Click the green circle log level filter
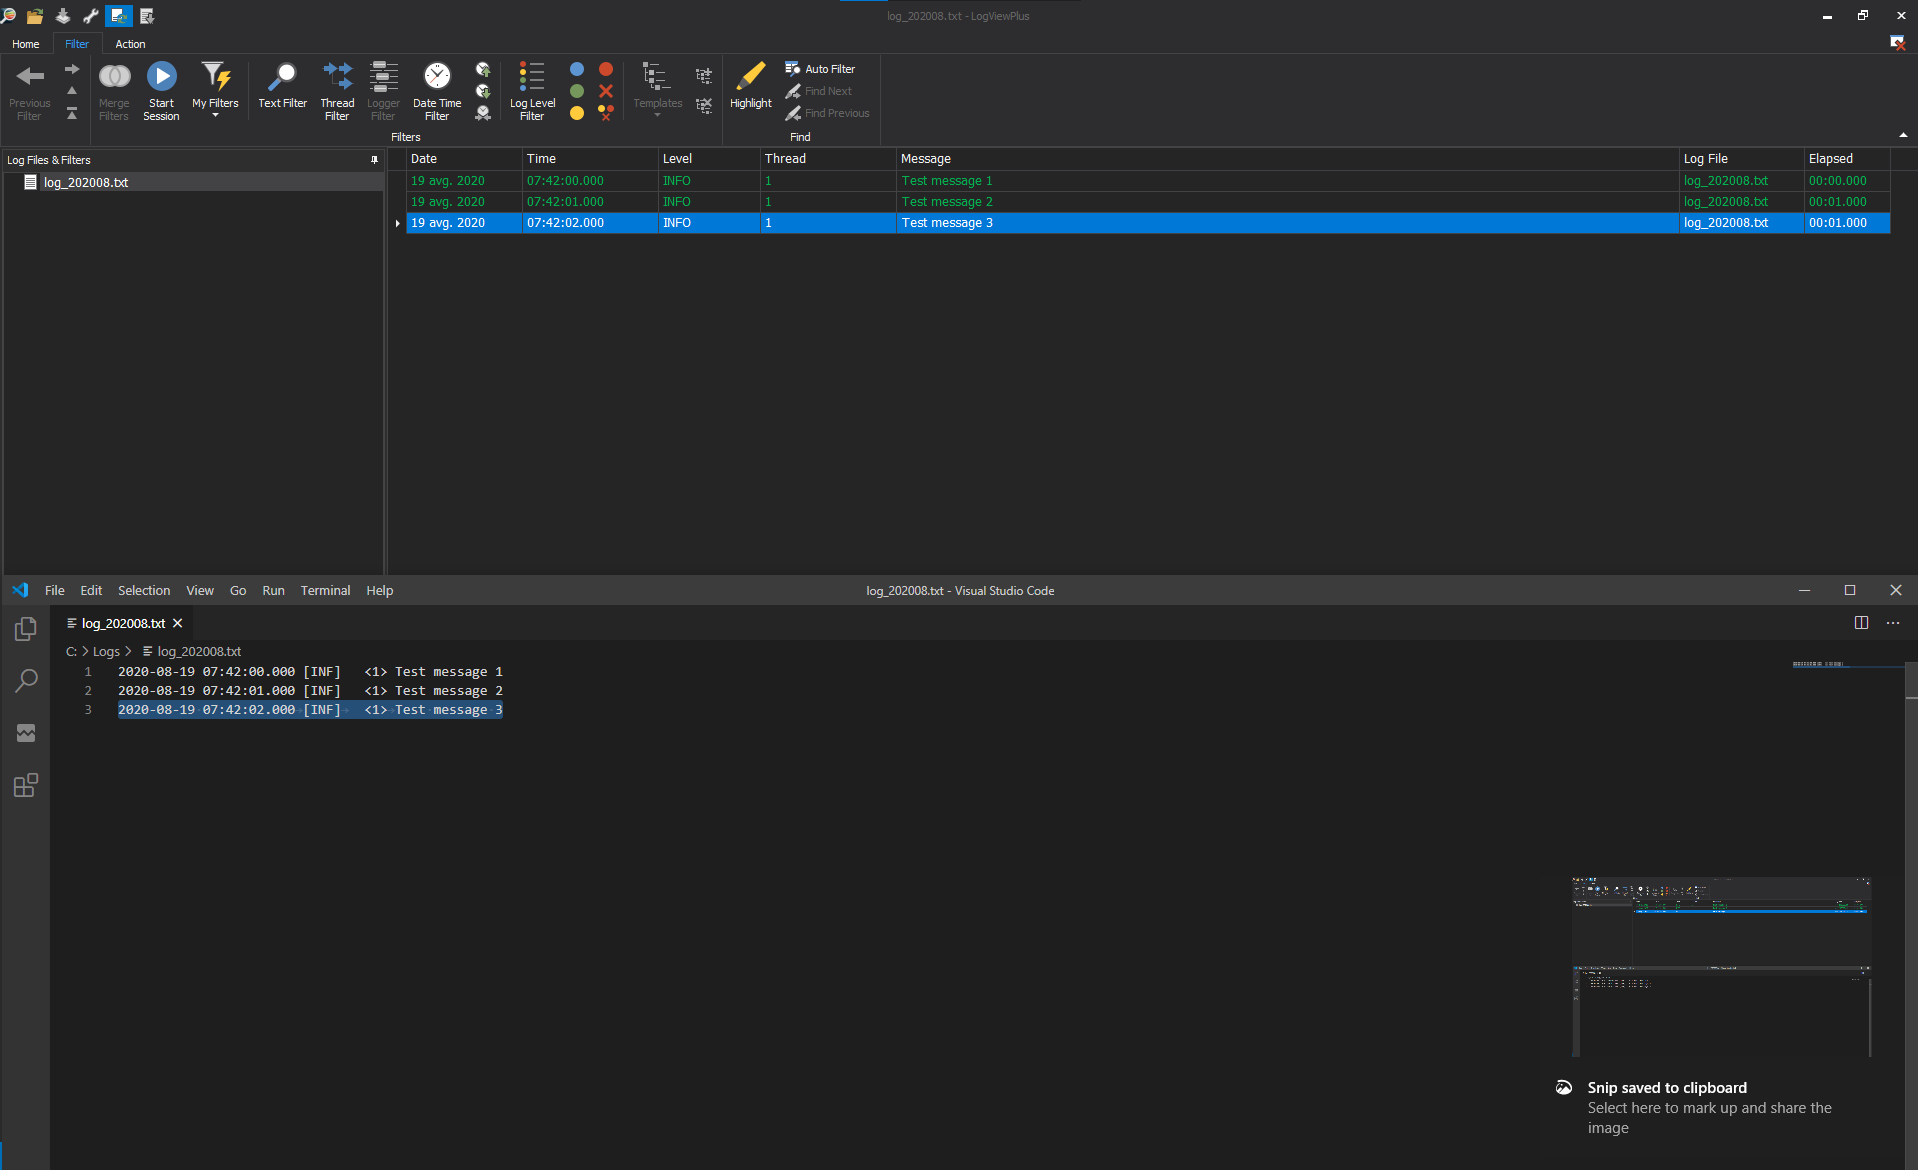Viewport: 1918px width, 1170px height. pyautogui.click(x=577, y=91)
